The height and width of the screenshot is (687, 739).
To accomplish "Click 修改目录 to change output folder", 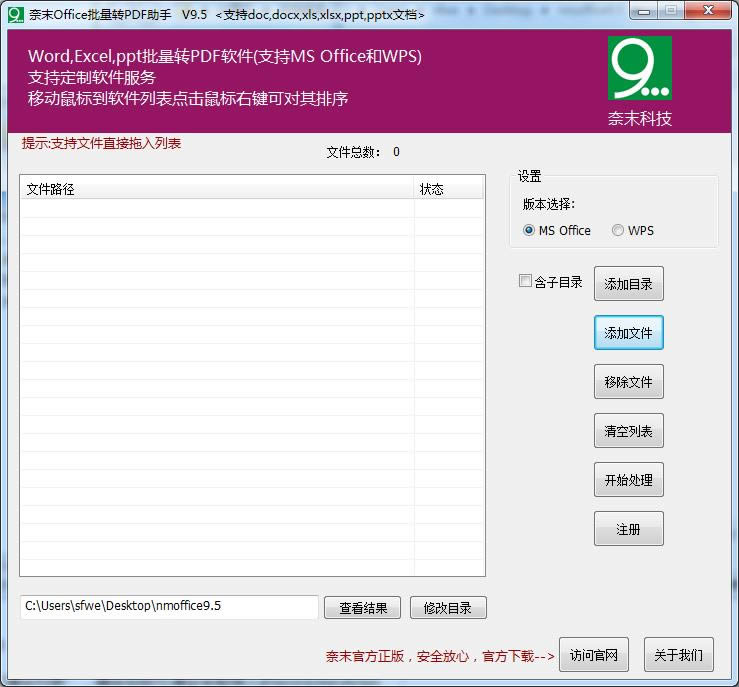I will coord(448,608).
